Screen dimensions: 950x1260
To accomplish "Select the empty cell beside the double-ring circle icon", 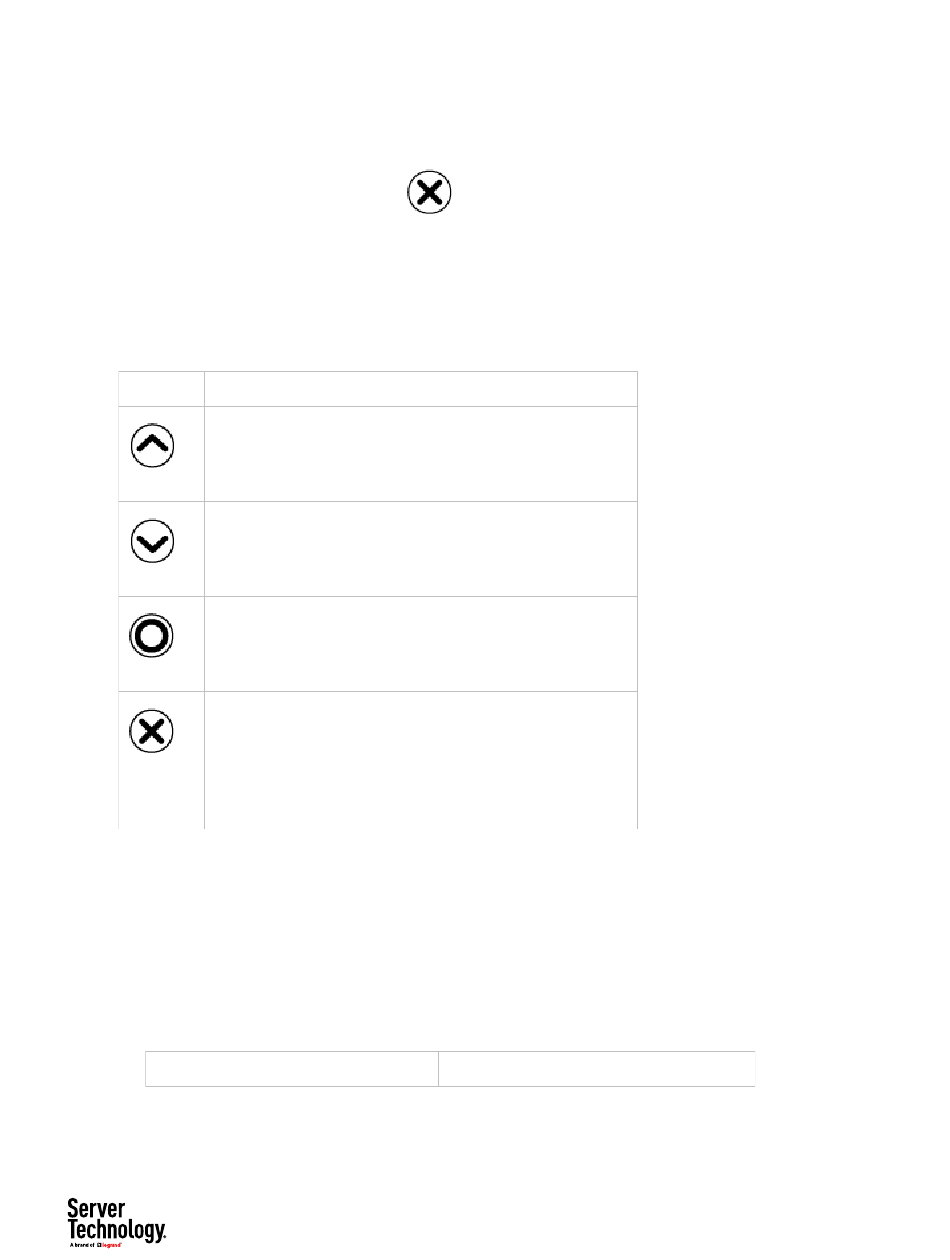I will click(421, 644).
